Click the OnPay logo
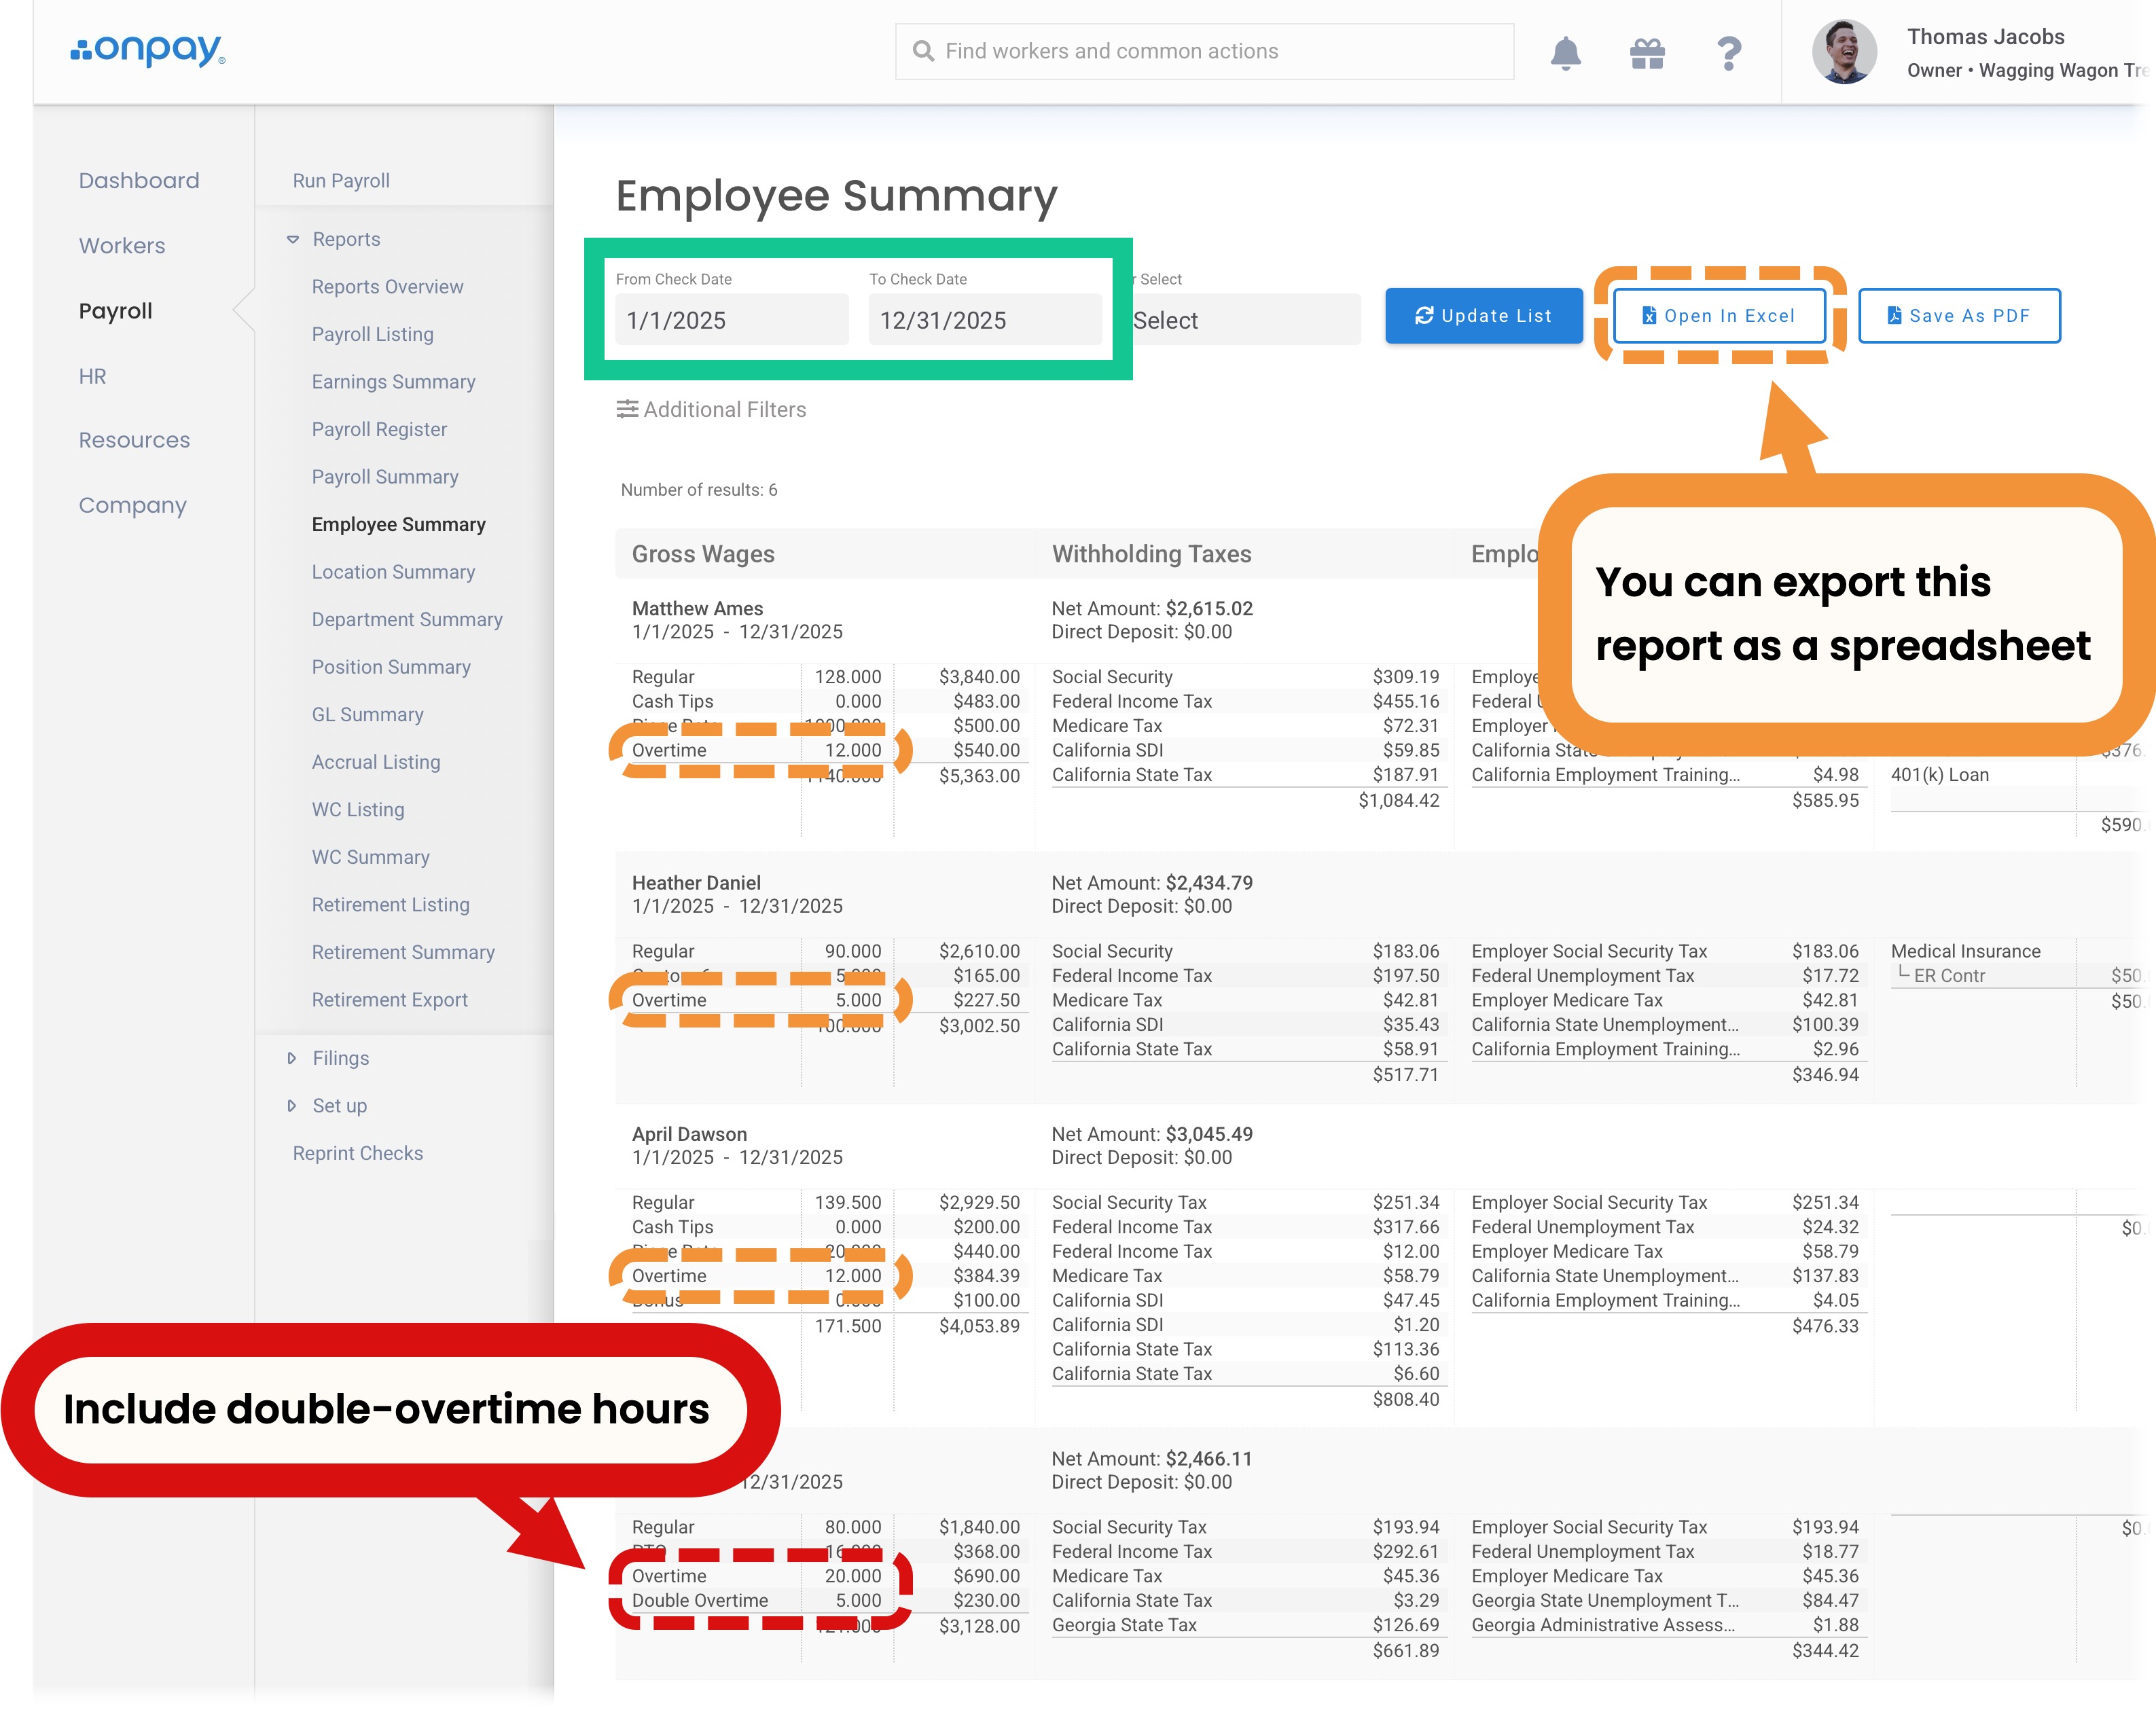The height and width of the screenshot is (1710, 2156). point(148,50)
